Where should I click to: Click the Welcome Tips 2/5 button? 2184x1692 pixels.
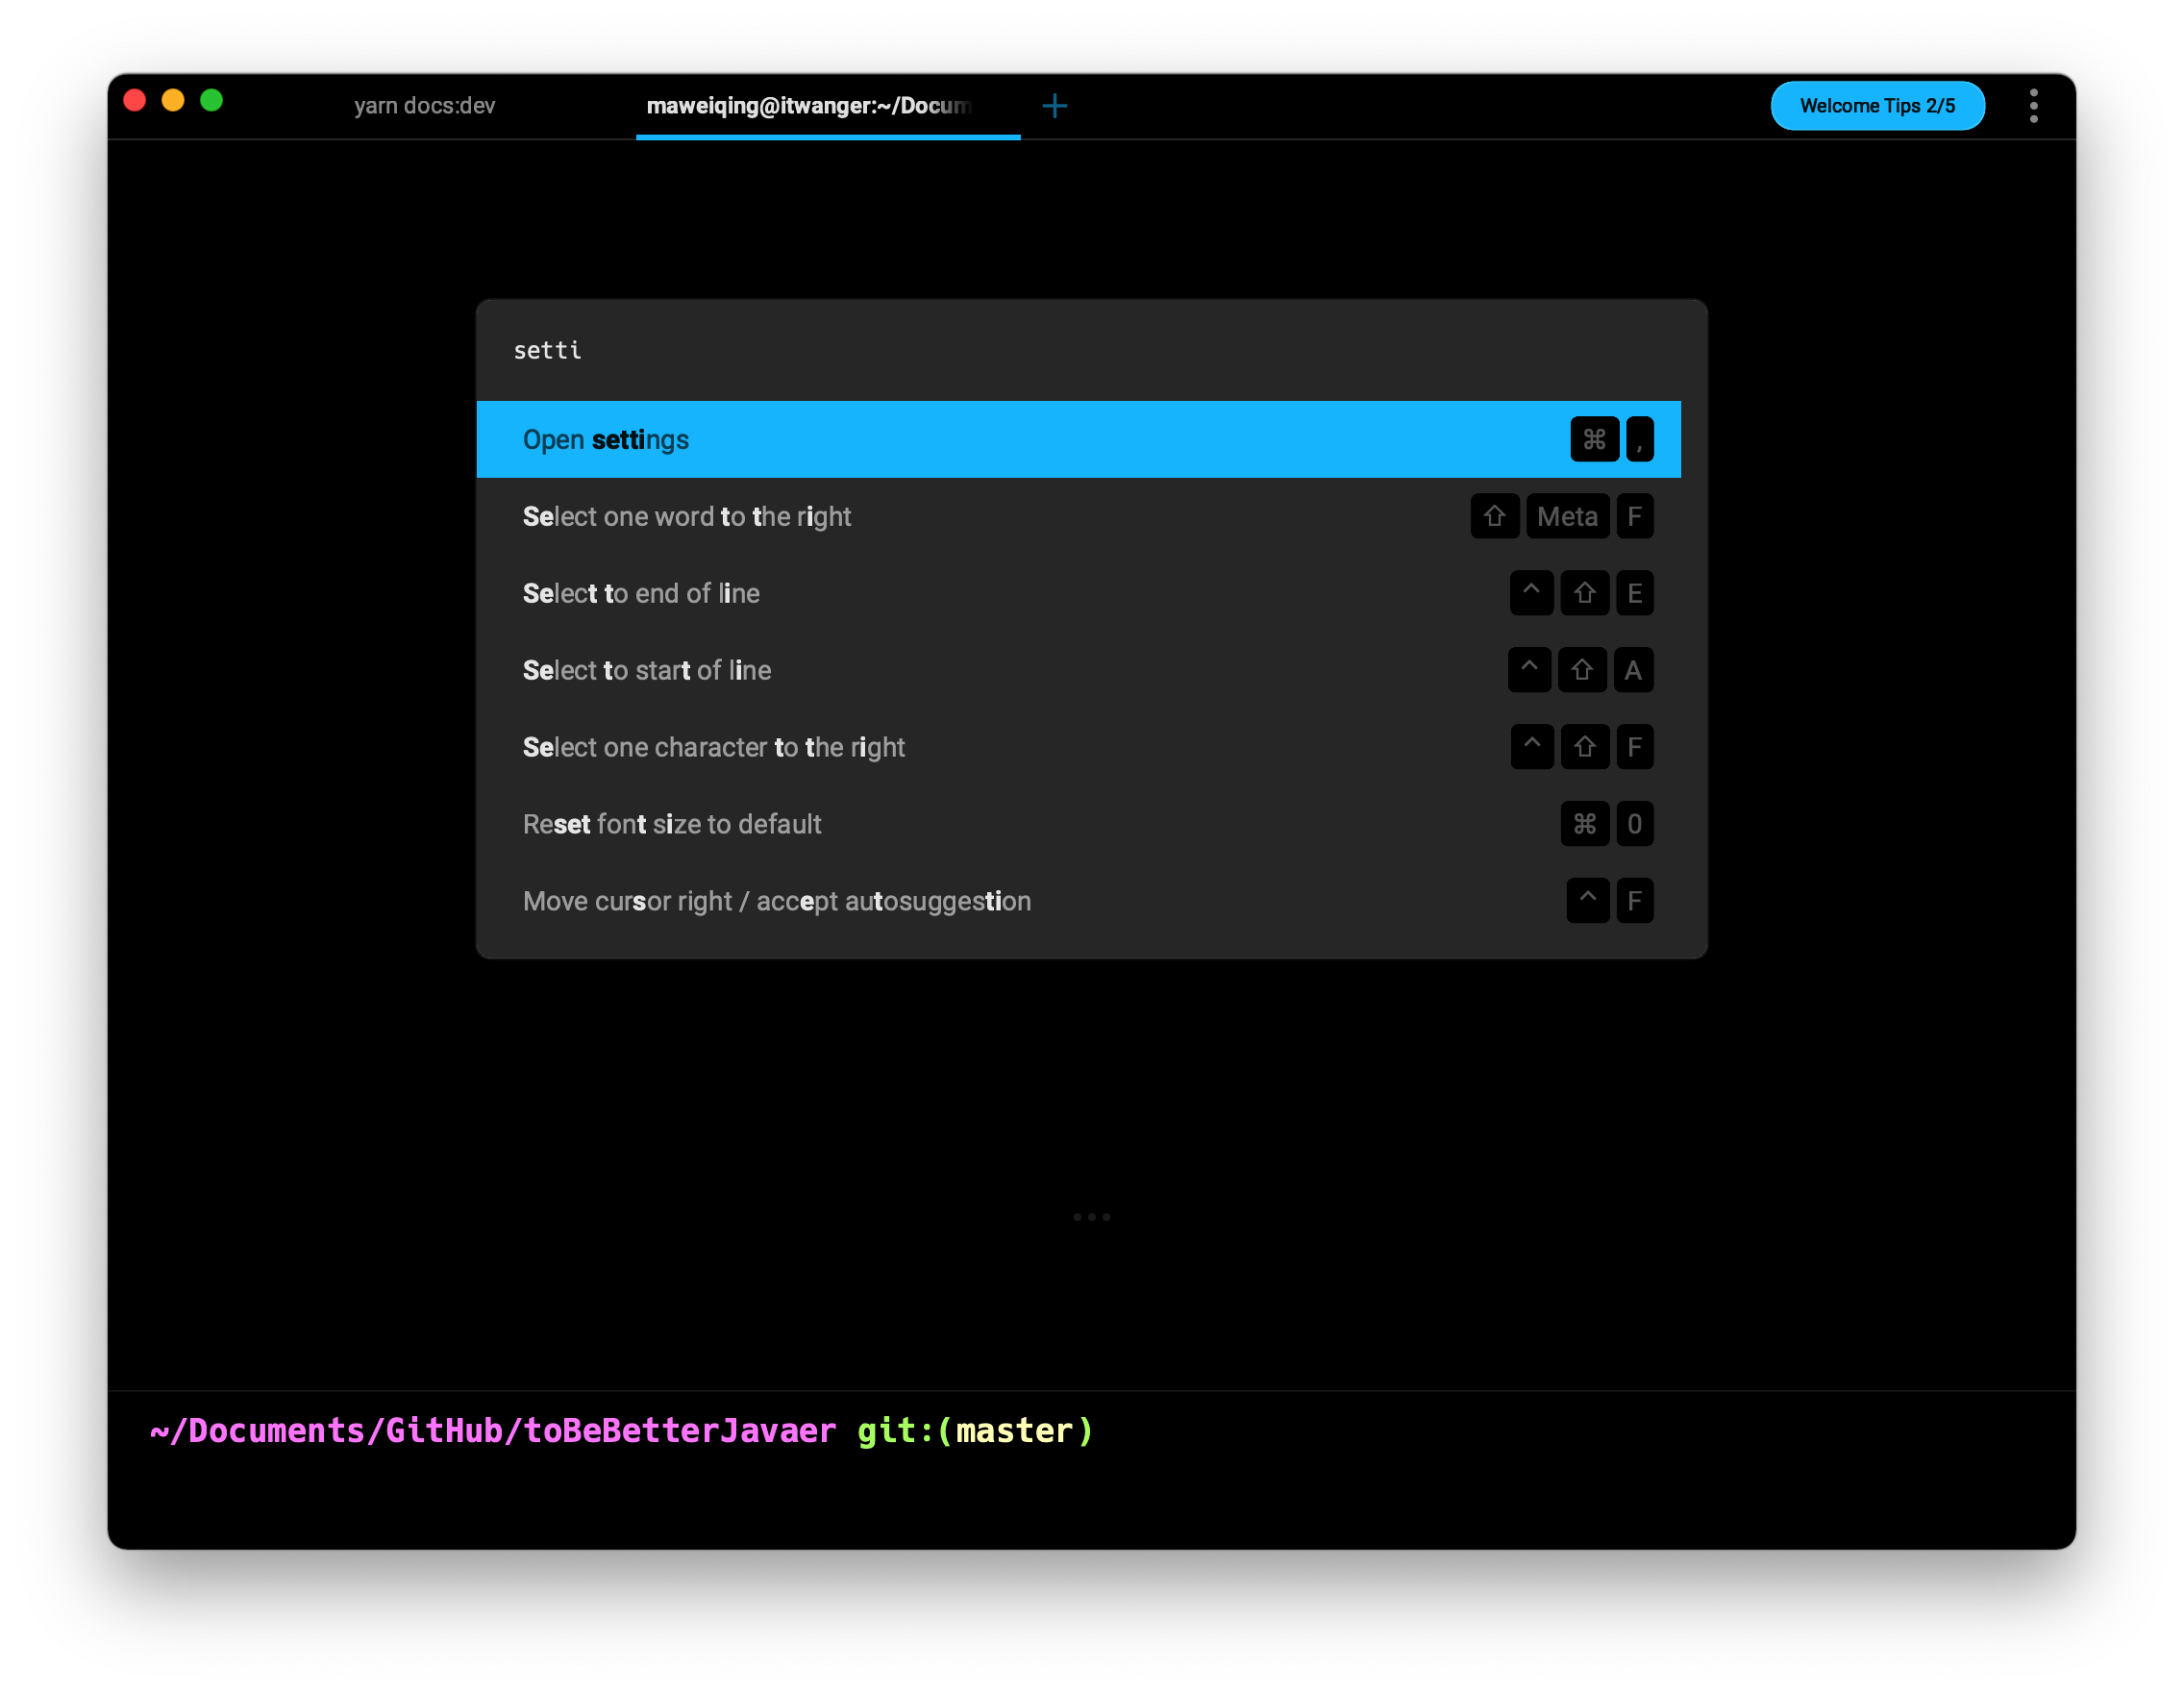pos(1877,106)
